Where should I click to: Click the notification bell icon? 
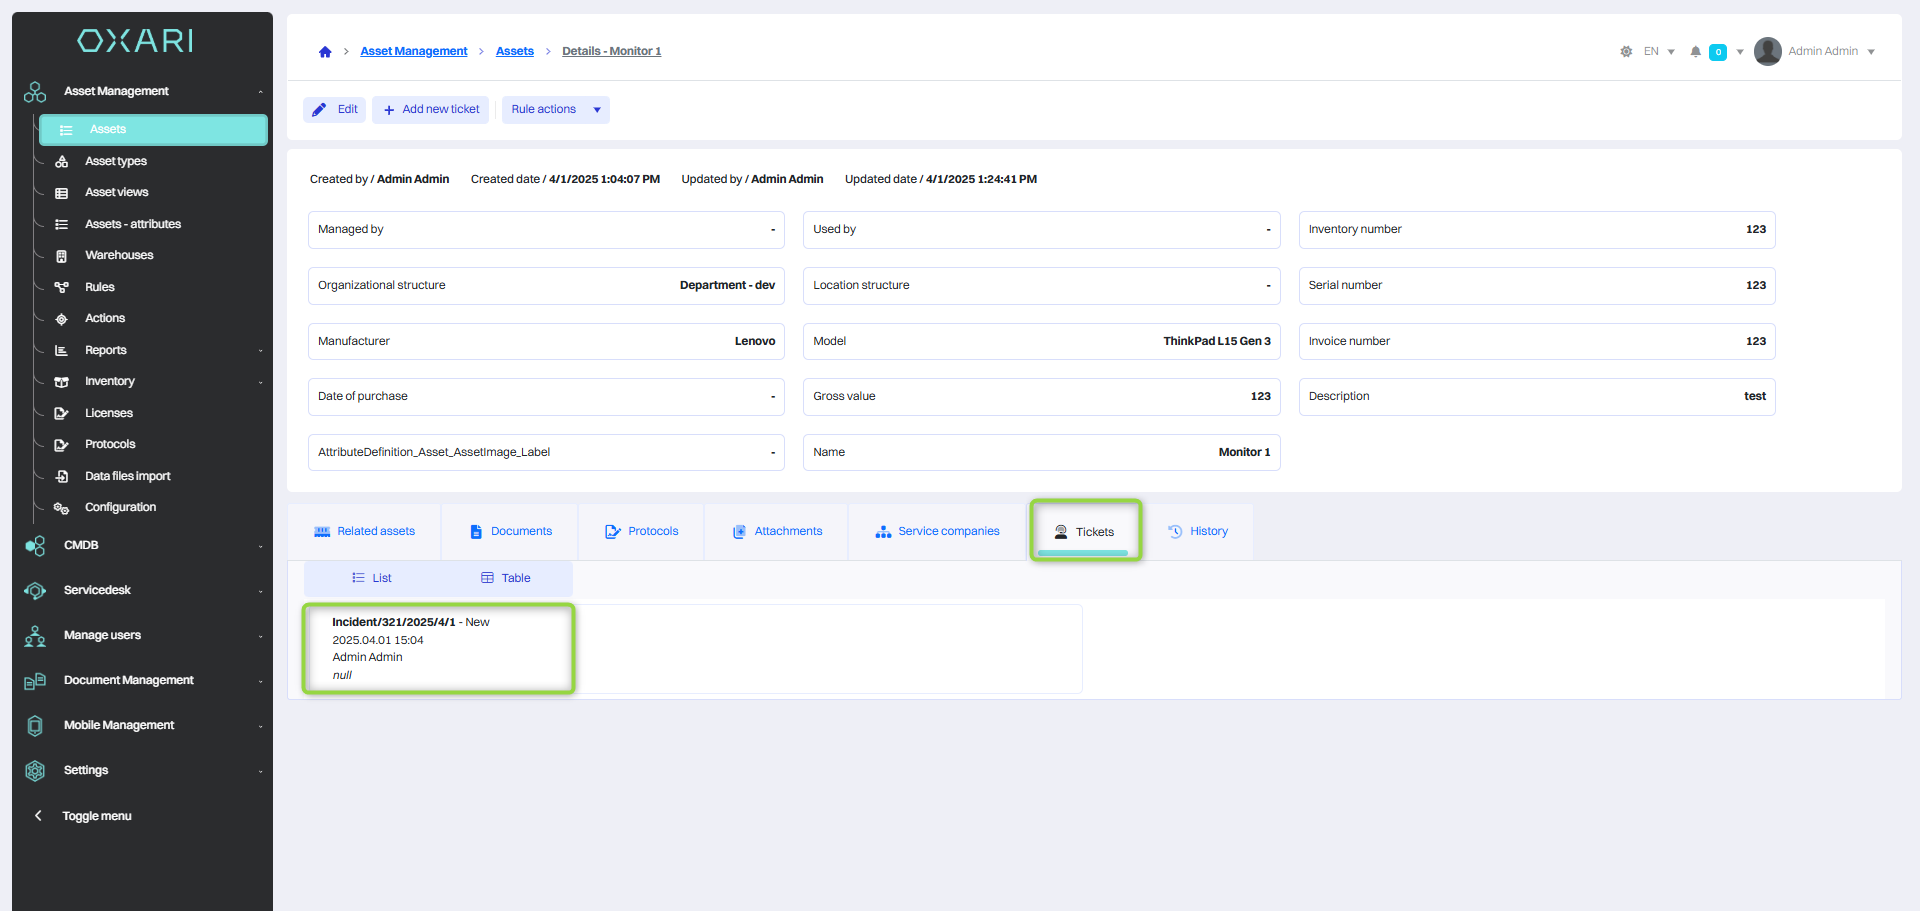(x=1695, y=52)
